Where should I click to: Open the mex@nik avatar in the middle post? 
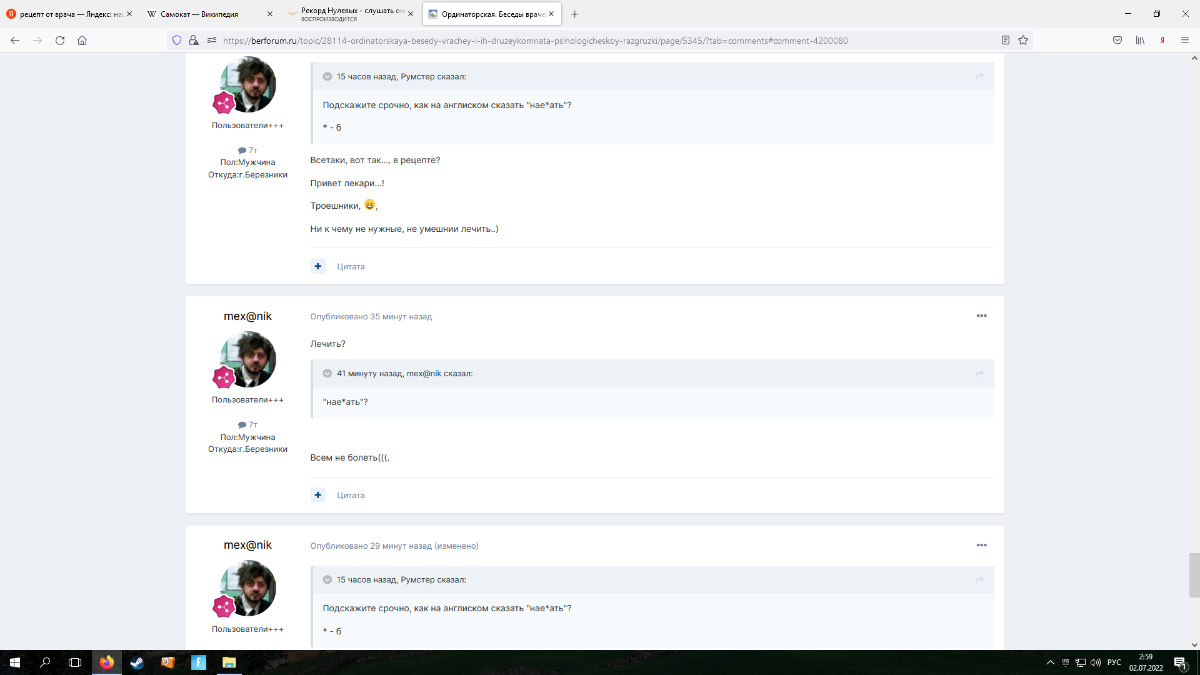(247, 360)
